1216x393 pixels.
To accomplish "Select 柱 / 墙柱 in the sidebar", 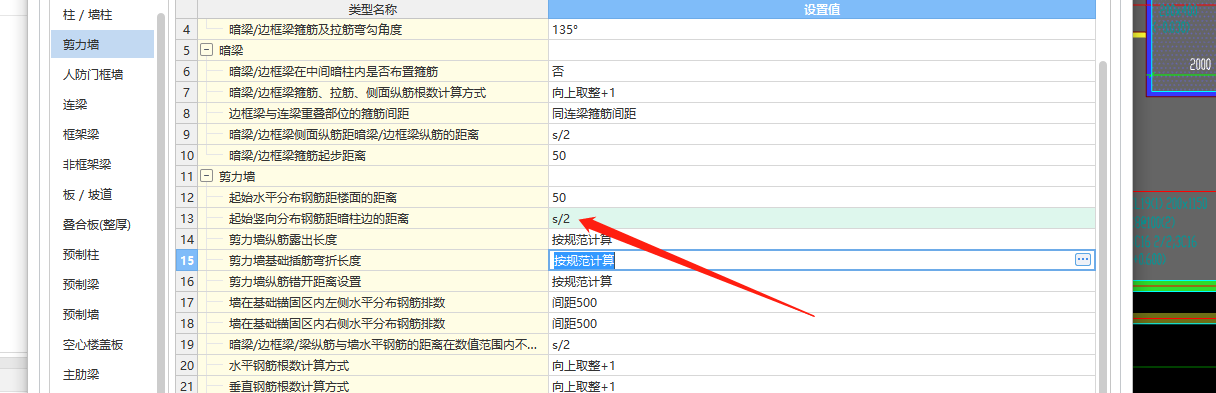I will click(87, 14).
